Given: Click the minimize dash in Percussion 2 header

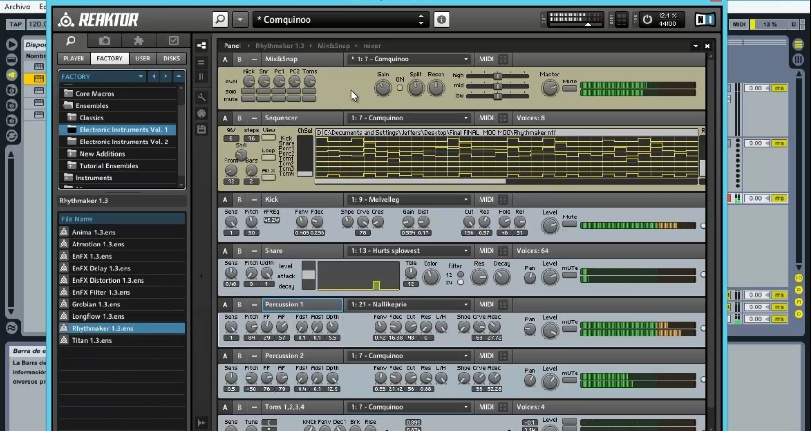Looking at the screenshot, I should click(254, 355).
